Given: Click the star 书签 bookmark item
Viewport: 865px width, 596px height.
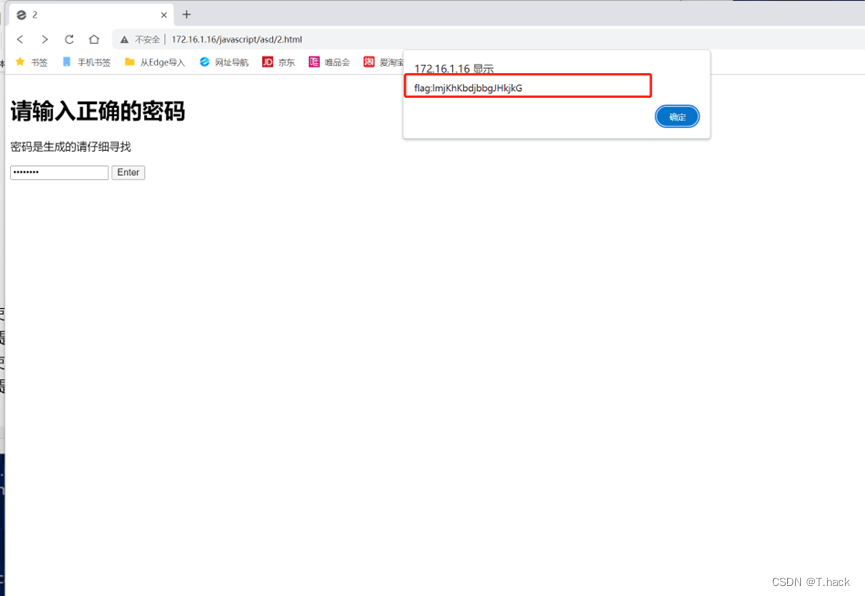Looking at the screenshot, I should point(30,61).
